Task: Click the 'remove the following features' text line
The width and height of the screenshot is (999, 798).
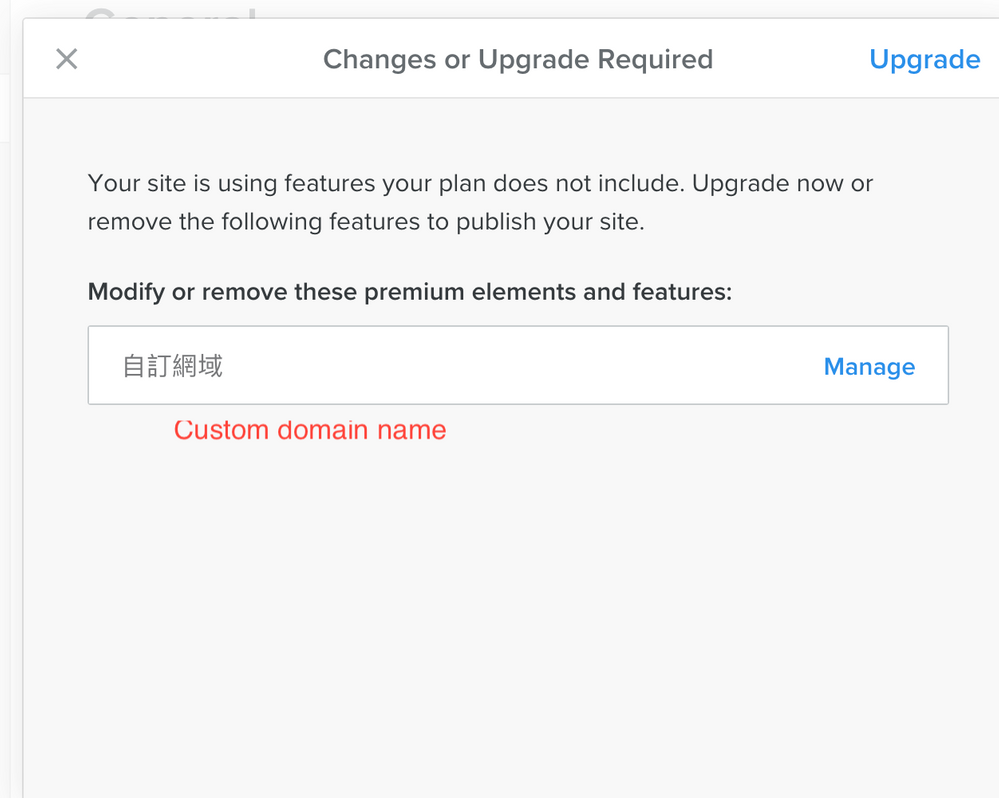Action: (x=366, y=222)
